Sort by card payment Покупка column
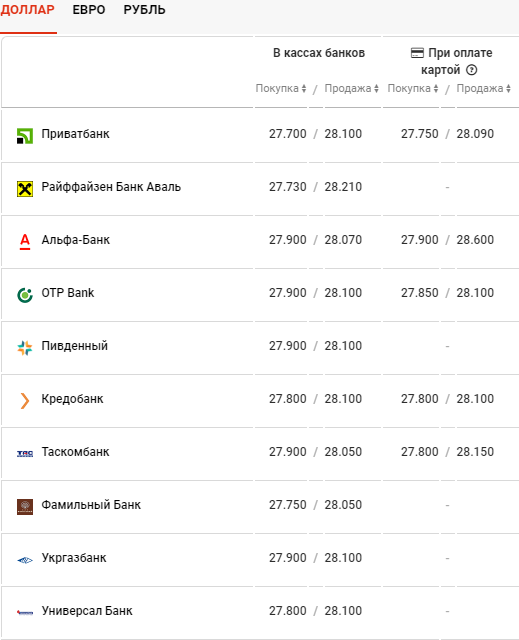 413,88
